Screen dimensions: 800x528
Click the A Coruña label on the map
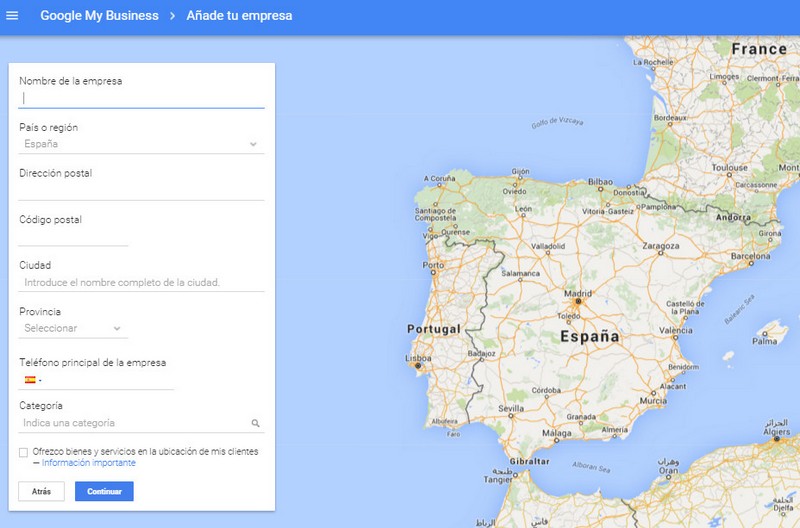[439, 179]
